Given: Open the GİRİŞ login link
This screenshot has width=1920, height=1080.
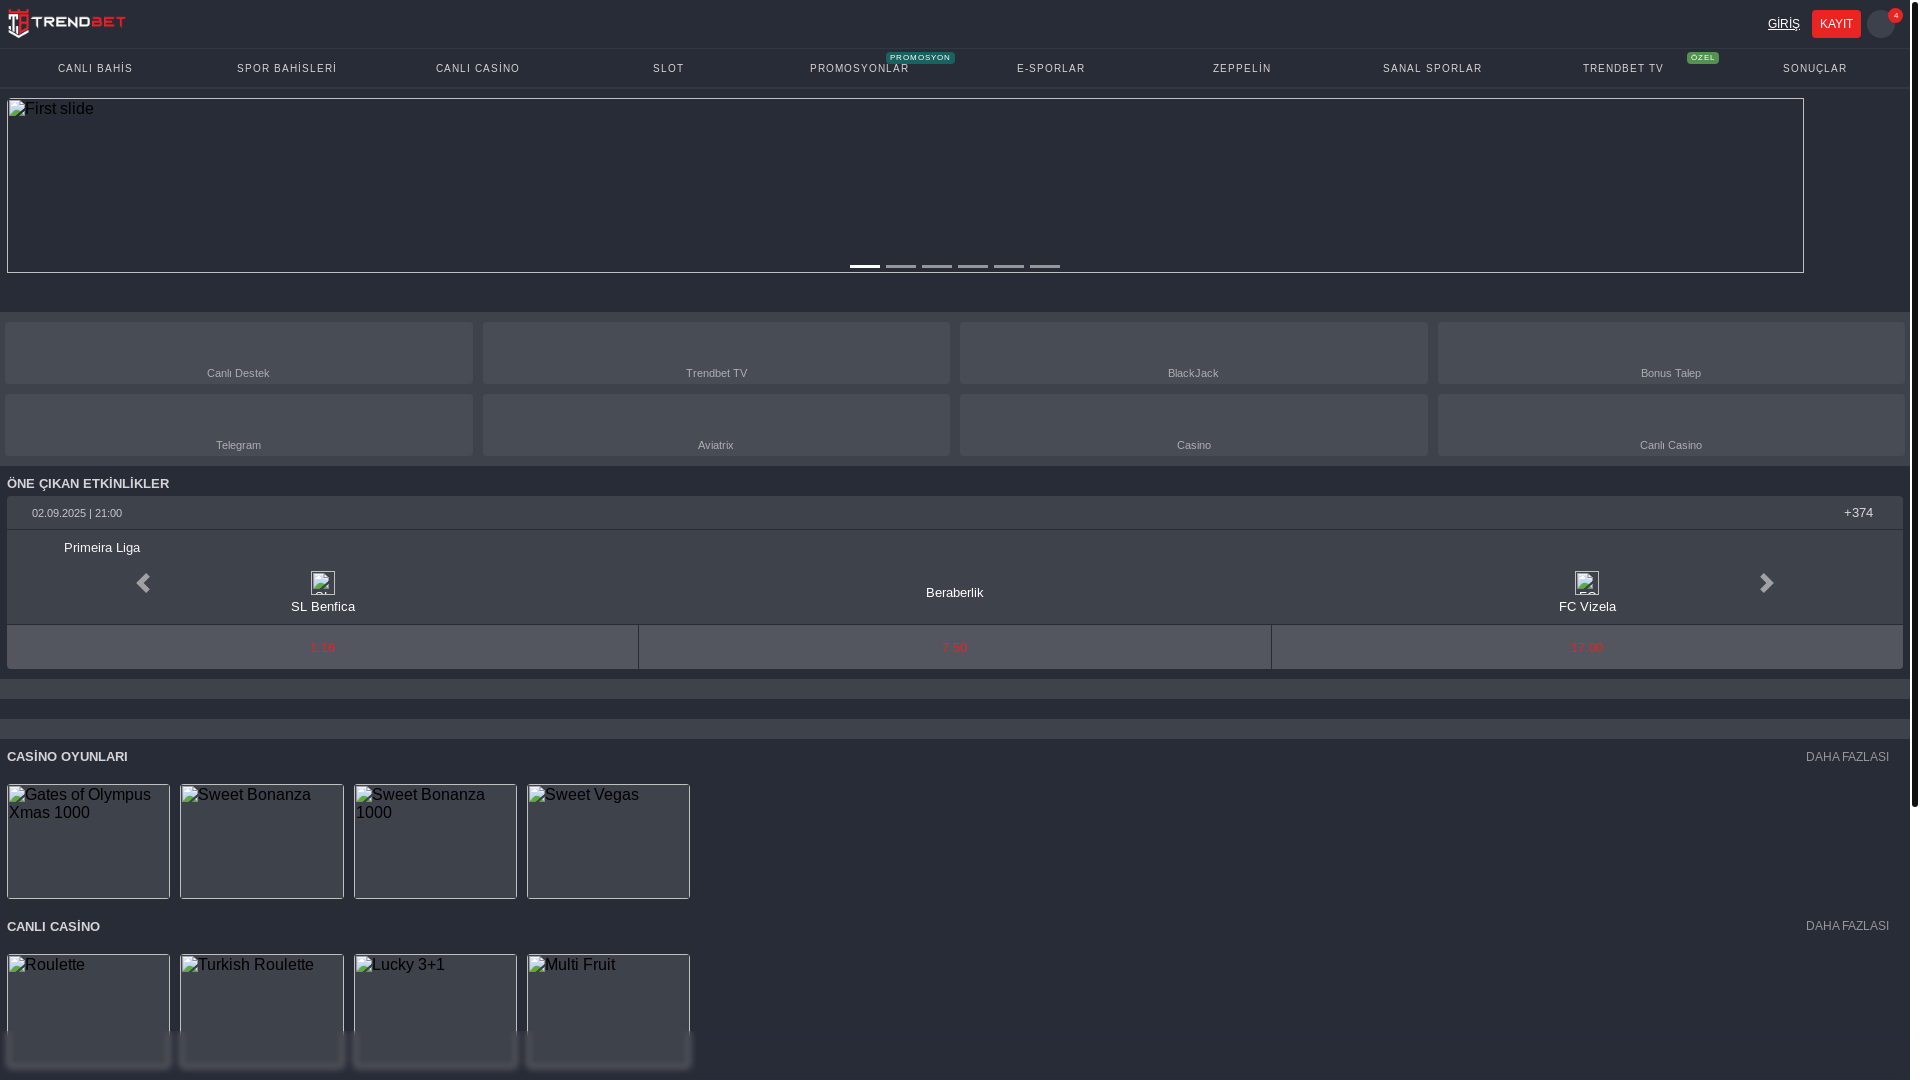Looking at the screenshot, I should 1783,24.
